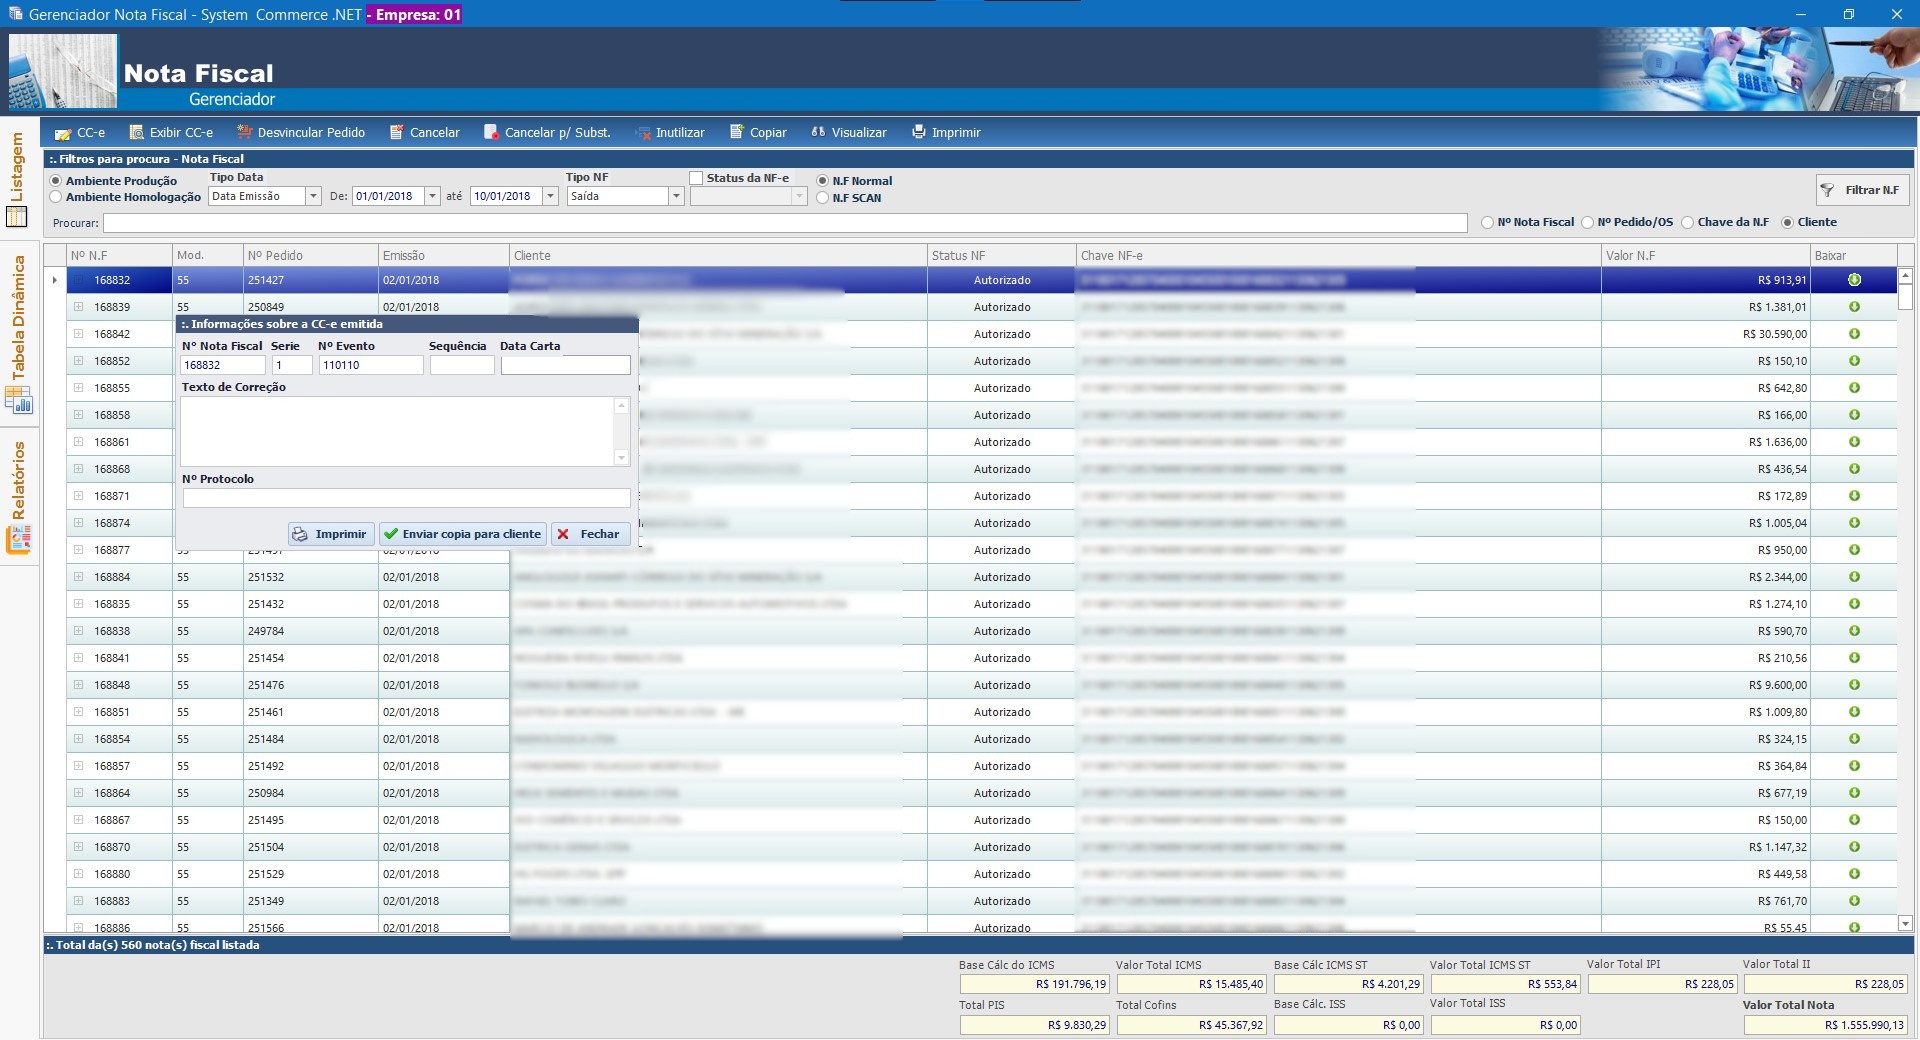Click the Visualizar binoculars icon
The height and width of the screenshot is (1040, 1920).
(818, 133)
